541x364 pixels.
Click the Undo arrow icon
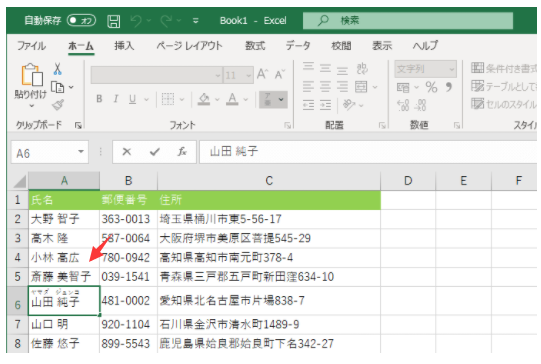coord(136,21)
